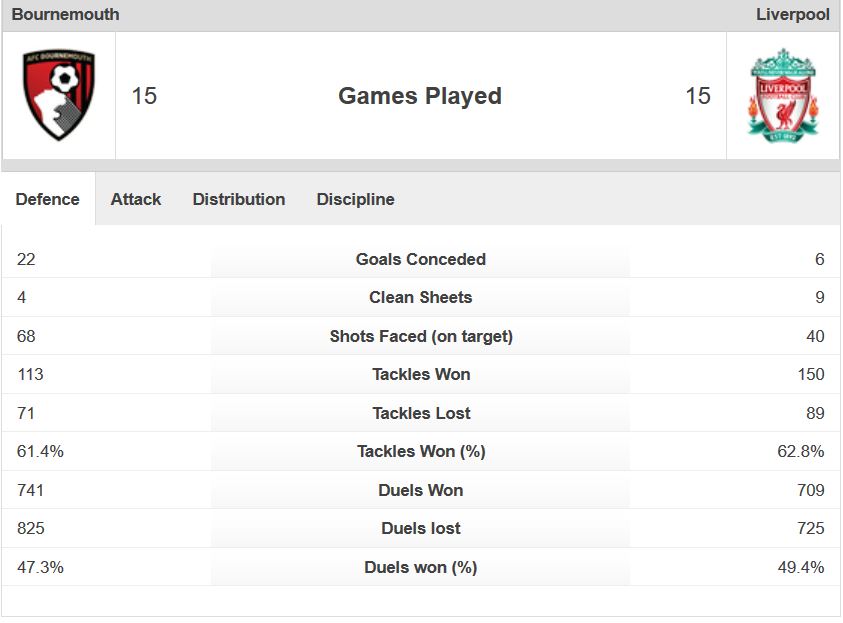843x623 pixels.
Task: Click the Bournemouth team name header
Action: (65, 15)
